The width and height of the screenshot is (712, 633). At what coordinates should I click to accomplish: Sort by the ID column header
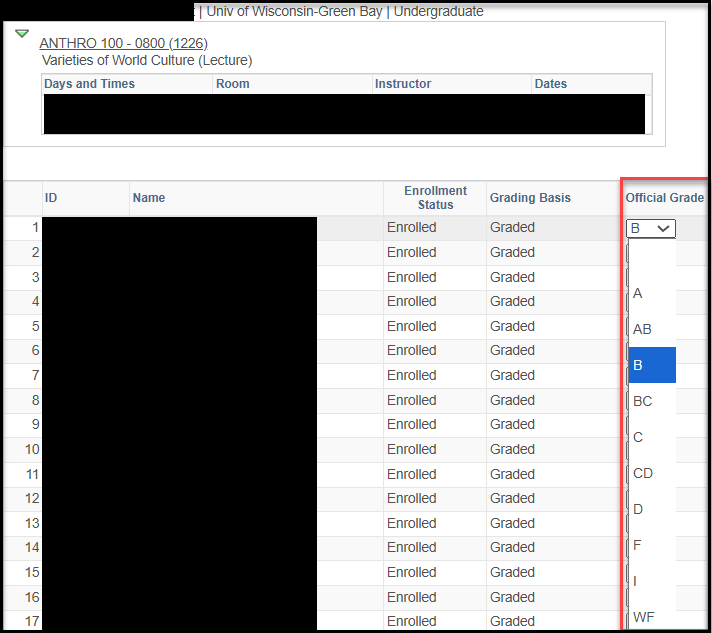51,198
